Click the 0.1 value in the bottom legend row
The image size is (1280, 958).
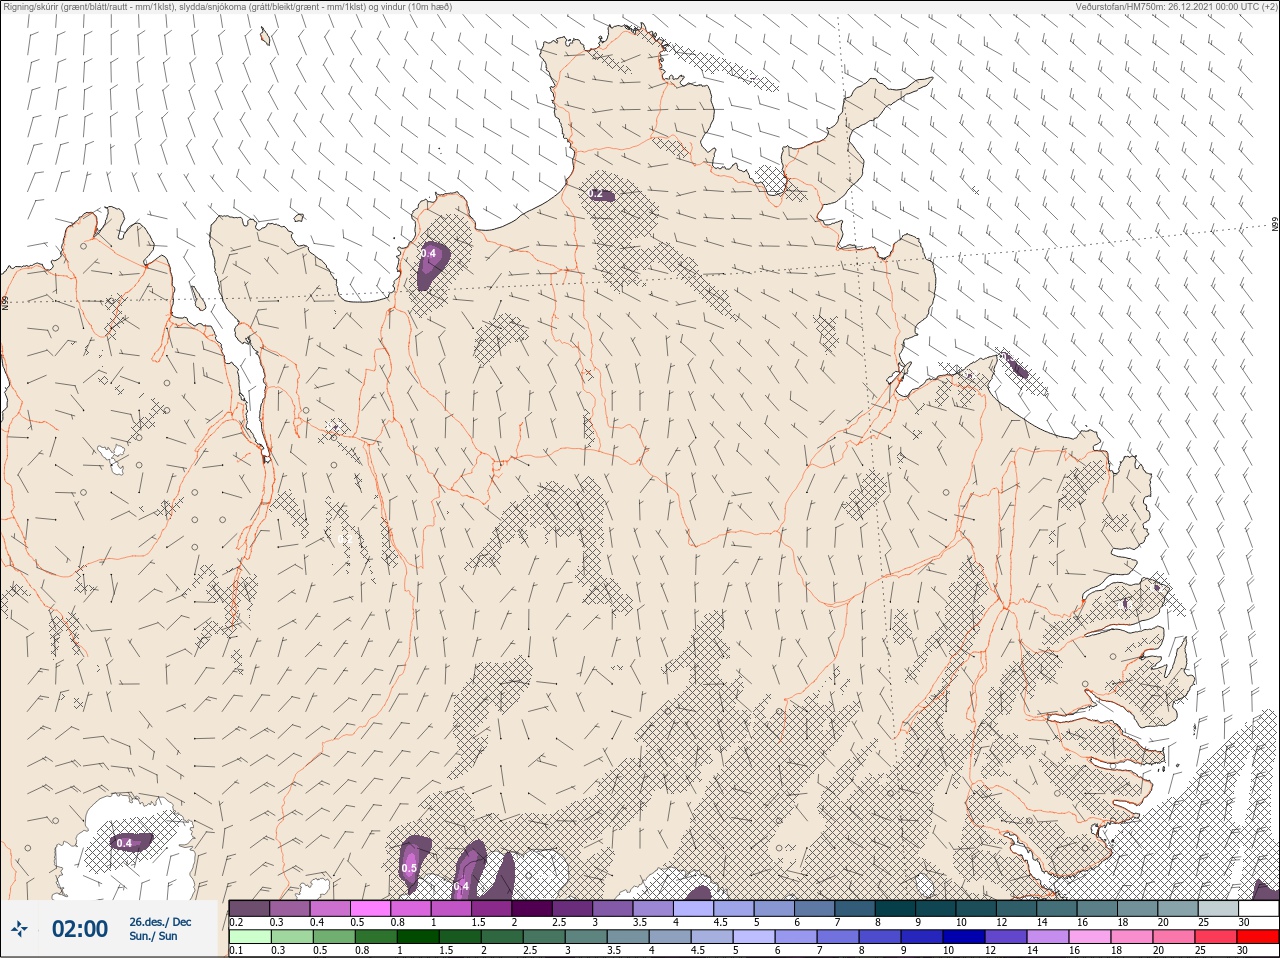click(236, 950)
